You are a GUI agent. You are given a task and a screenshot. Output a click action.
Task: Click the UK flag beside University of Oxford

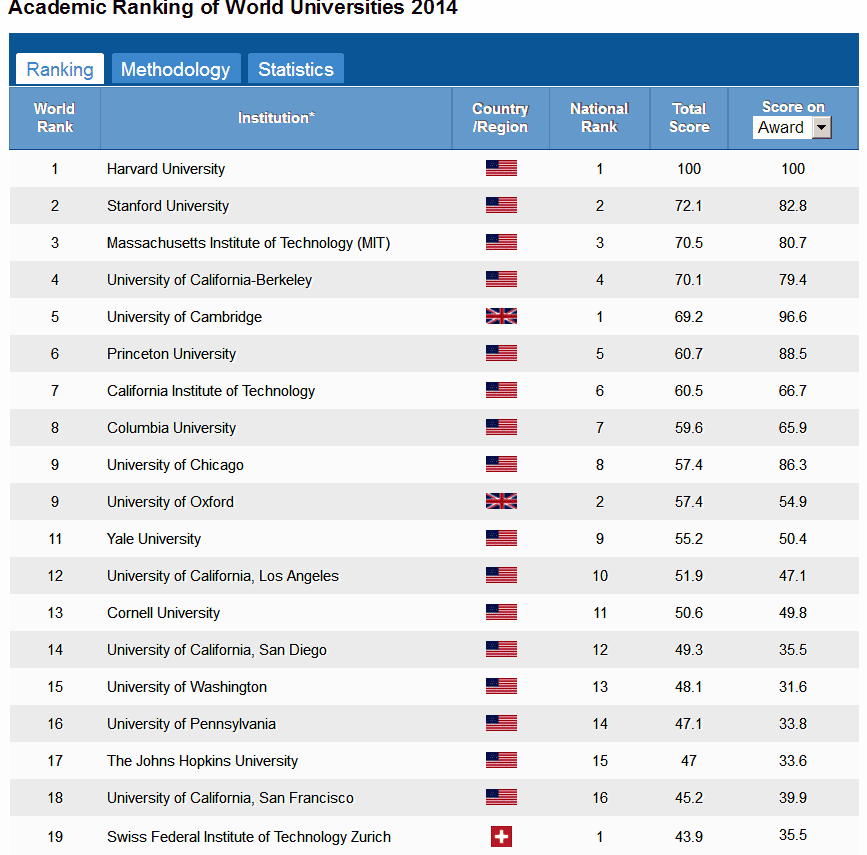(500, 501)
